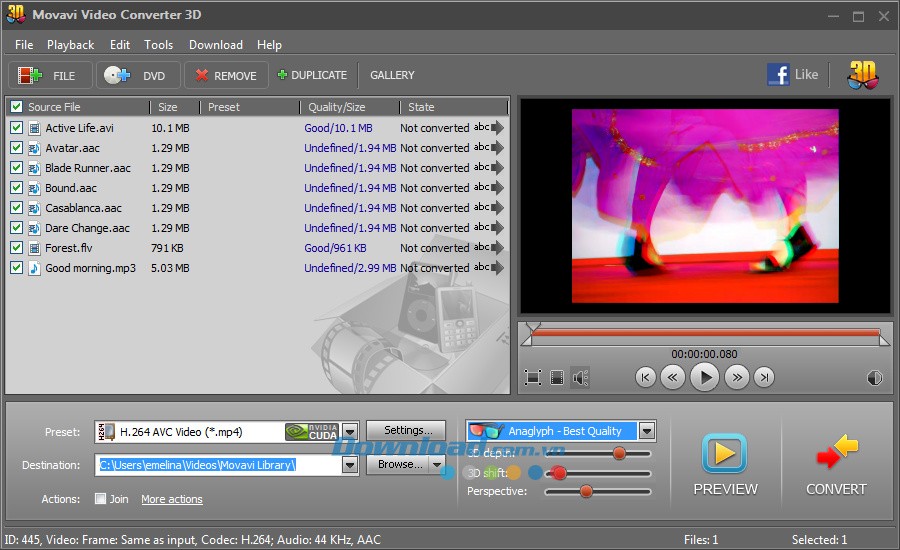Screen dimensions: 900x550
Task: Click the 3D shift slider handle
Action: [x=559, y=473]
